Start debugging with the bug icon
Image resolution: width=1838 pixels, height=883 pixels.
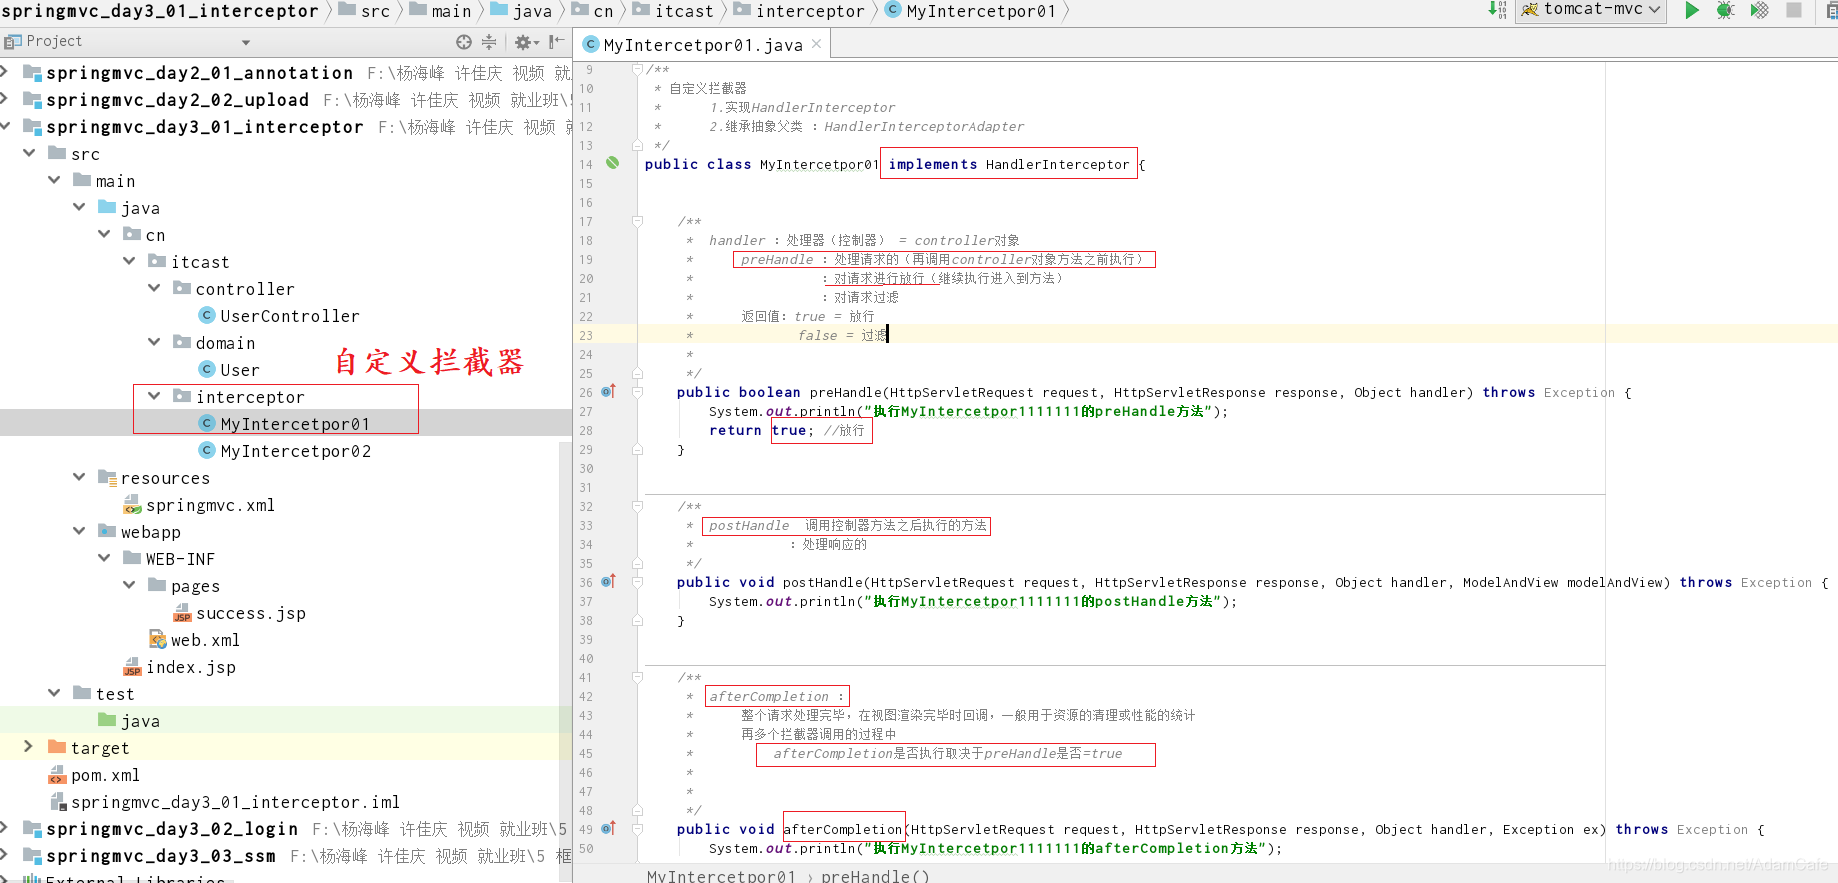(1725, 10)
